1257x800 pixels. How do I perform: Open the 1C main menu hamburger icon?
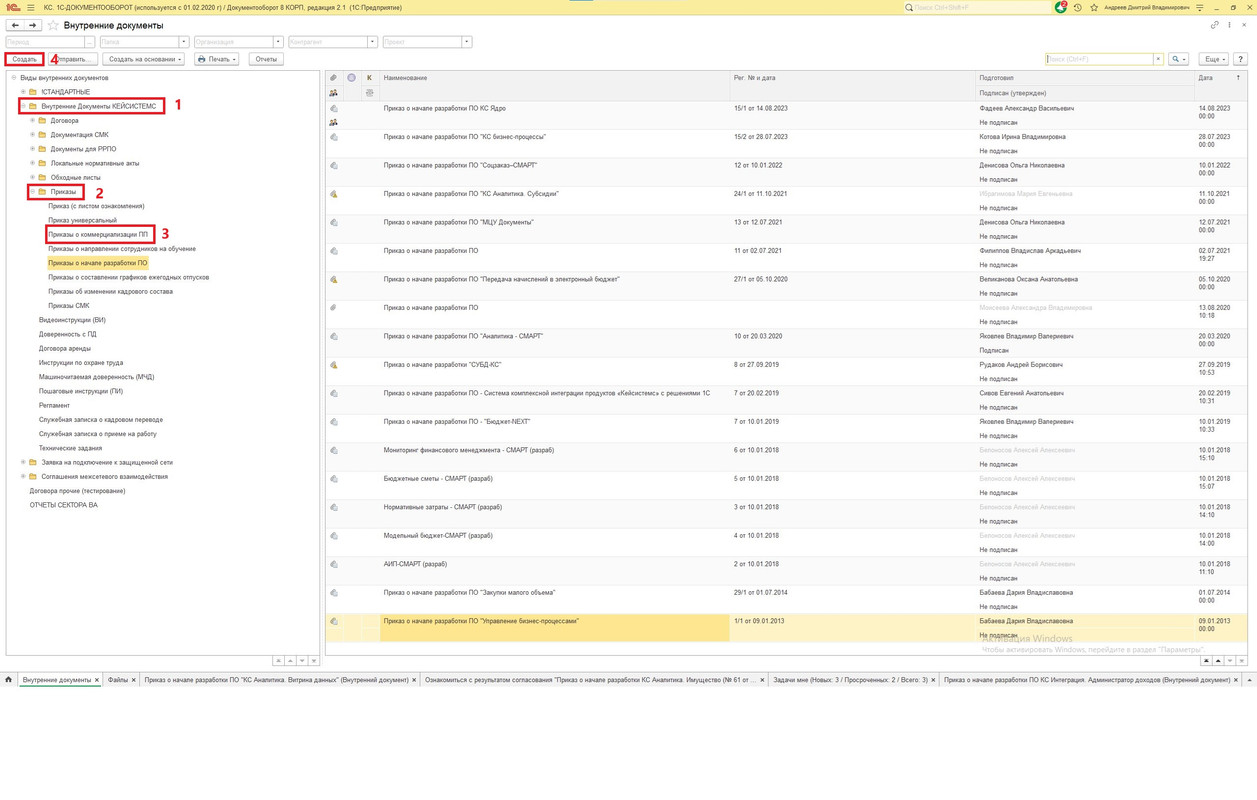(x=30, y=7)
